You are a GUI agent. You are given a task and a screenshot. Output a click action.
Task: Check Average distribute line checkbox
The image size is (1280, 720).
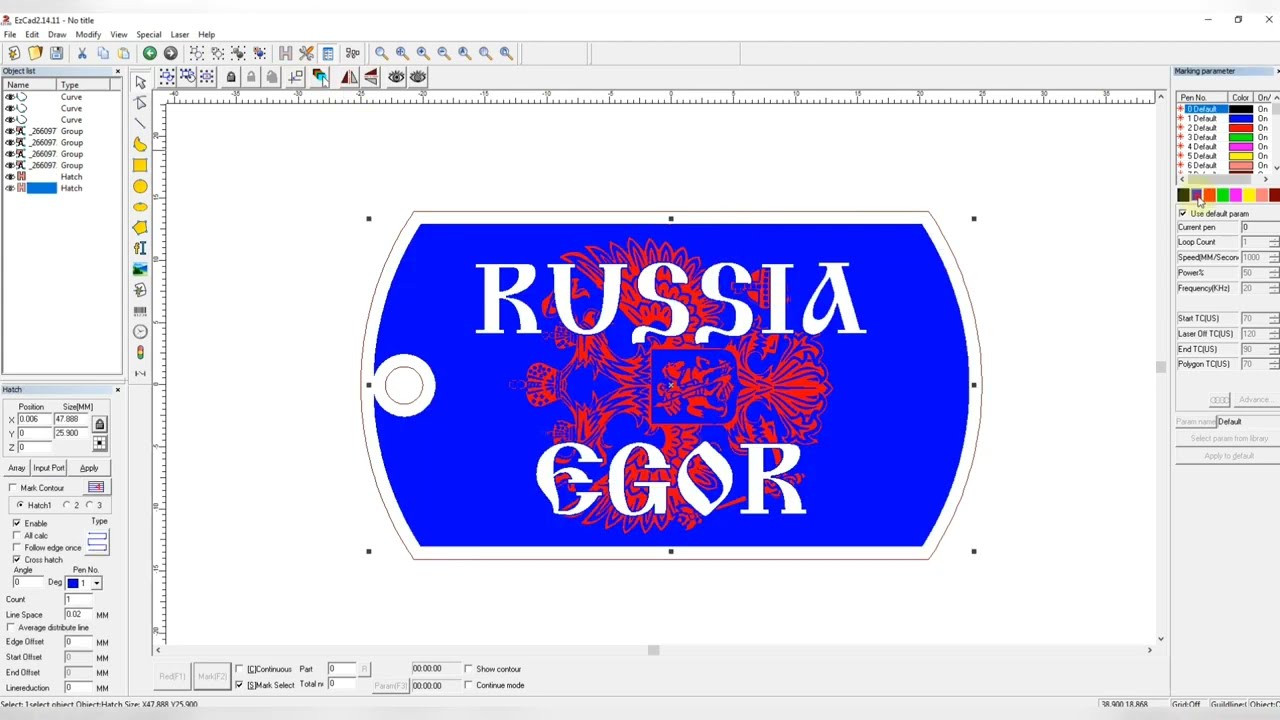(x=11, y=628)
